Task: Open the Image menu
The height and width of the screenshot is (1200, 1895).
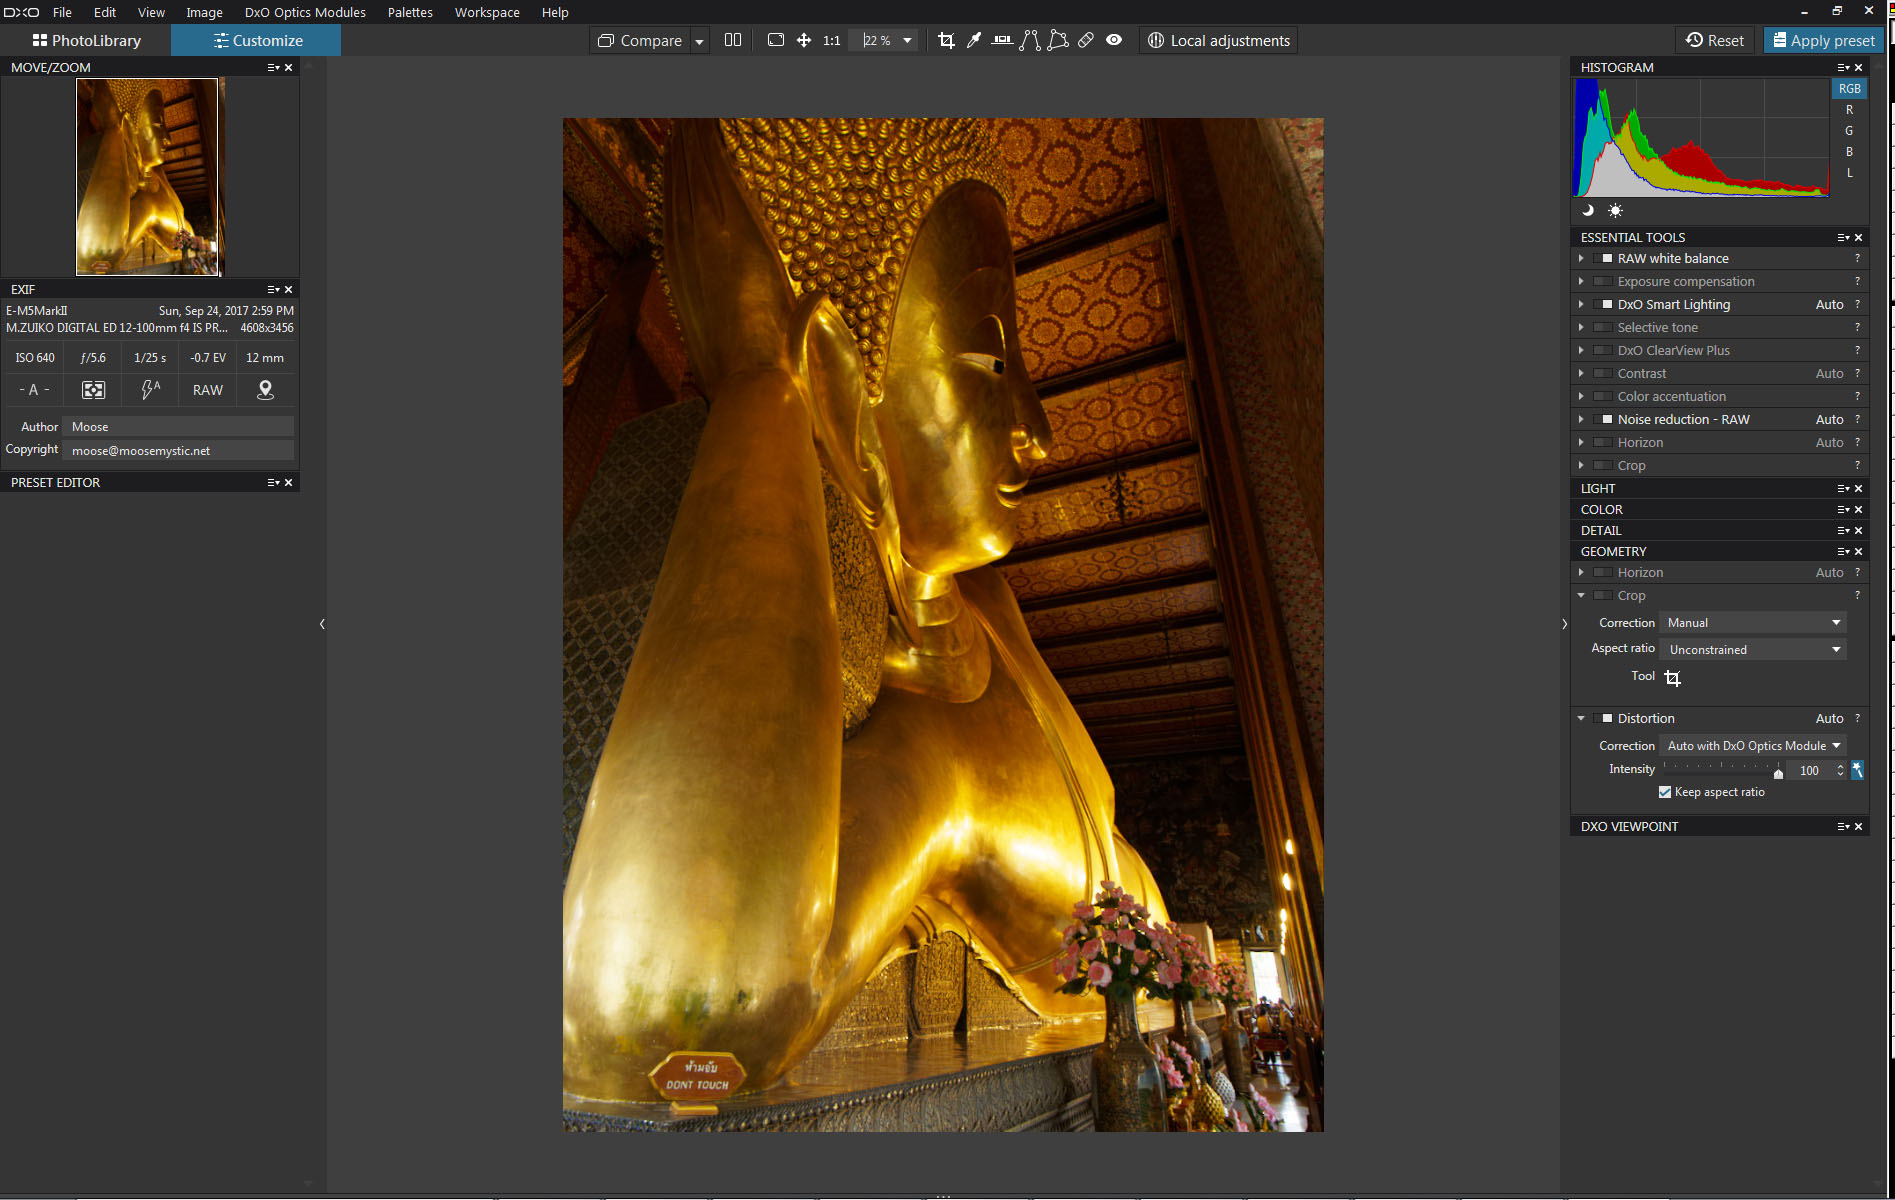Action: pyautogui.click(x=204, y=12)
